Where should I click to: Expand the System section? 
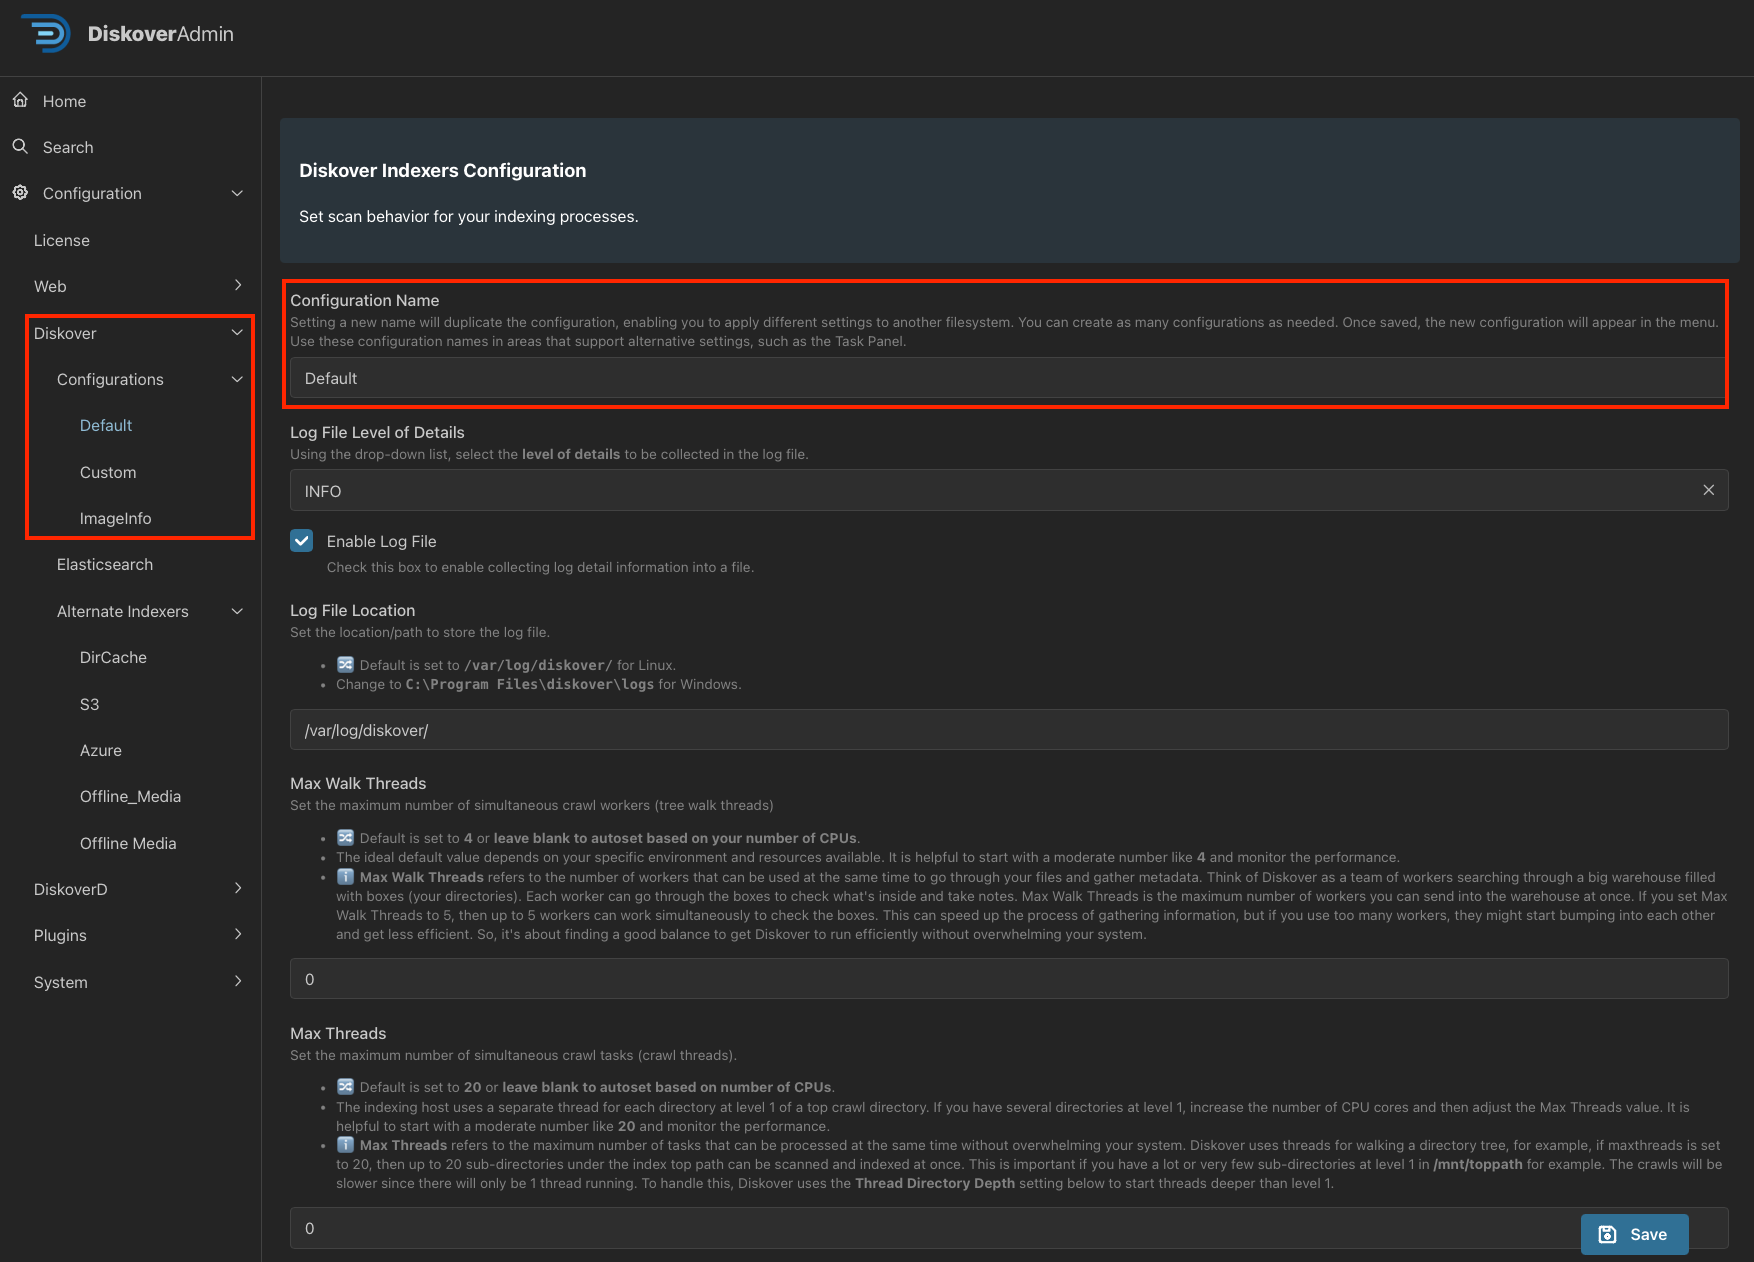(x=238, y=981)
